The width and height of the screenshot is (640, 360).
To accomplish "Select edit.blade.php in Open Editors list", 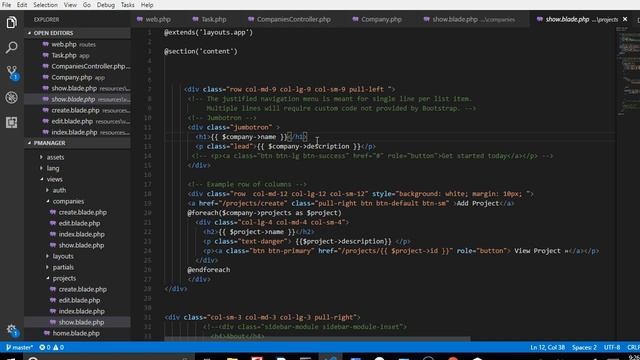I will [77, 121].
